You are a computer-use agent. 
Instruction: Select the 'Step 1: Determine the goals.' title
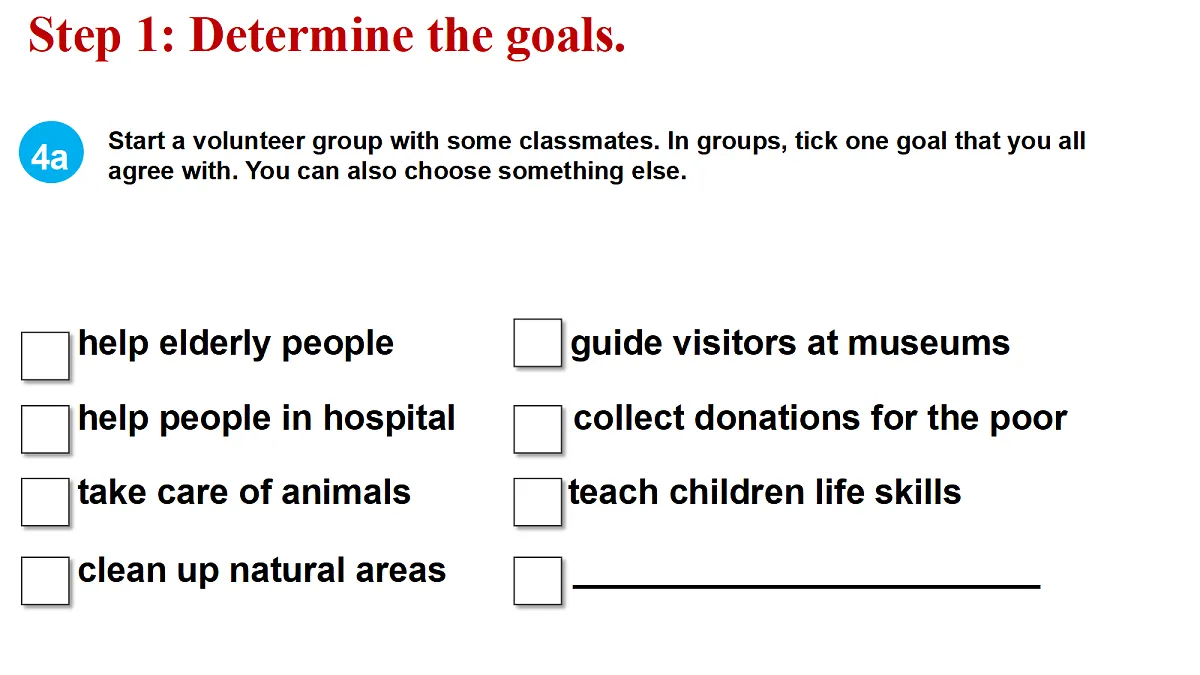point(327,37)
